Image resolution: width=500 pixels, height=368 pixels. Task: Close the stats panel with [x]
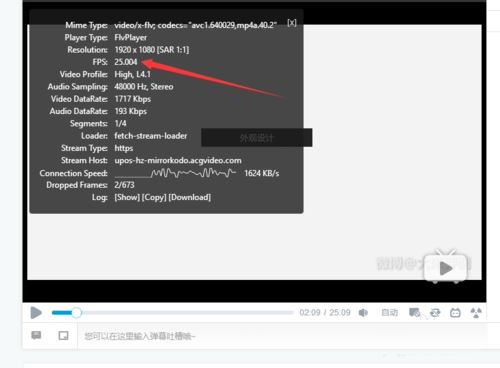[x=292, y=23]
